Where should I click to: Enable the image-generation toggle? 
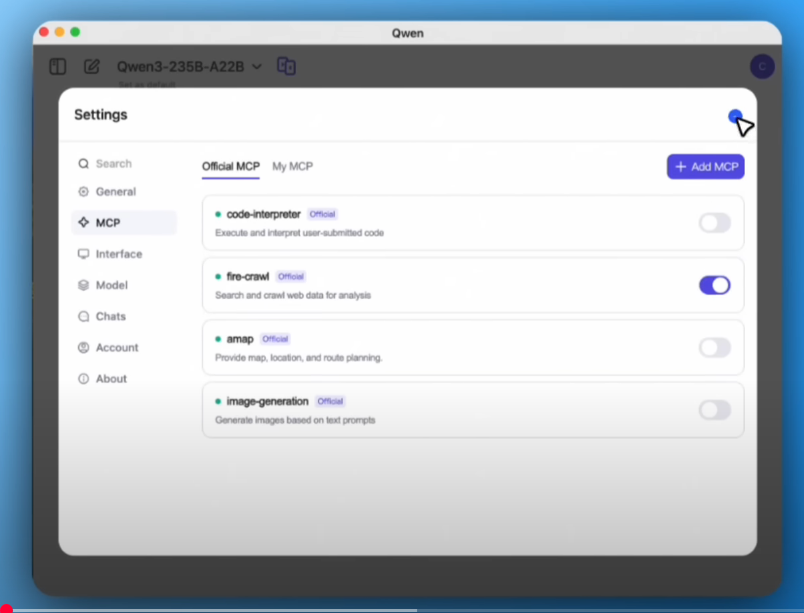click(x=715, y=410)
